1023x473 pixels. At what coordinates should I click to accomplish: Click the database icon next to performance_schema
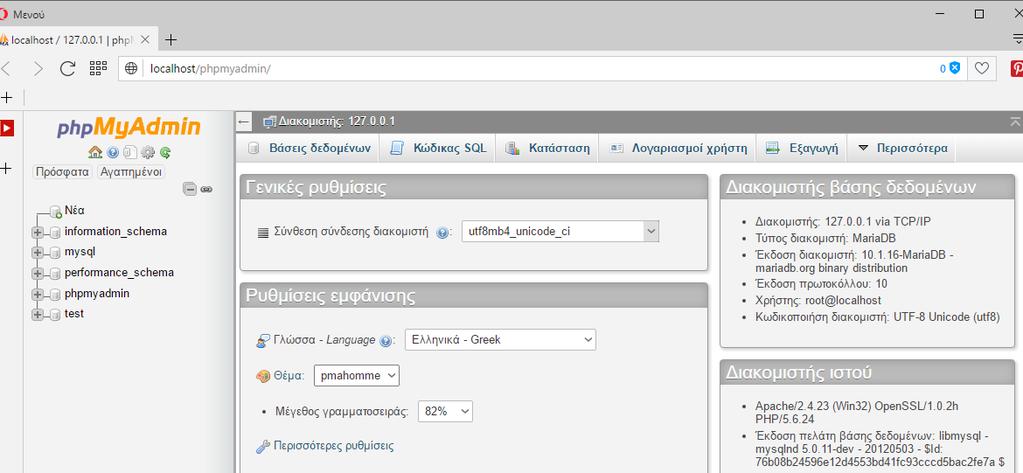55,273
